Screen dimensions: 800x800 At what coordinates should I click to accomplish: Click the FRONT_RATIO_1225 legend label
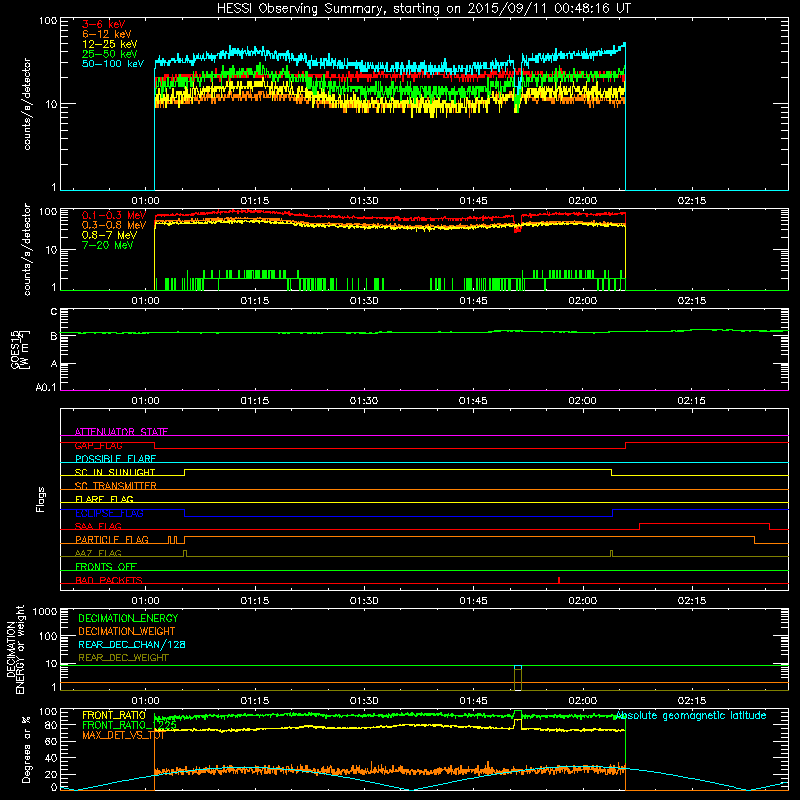pyautogui.click(x=129, y=725)
